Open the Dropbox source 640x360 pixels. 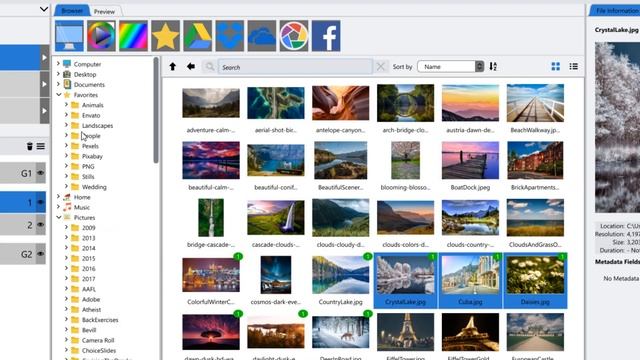(x=230, y=36)
